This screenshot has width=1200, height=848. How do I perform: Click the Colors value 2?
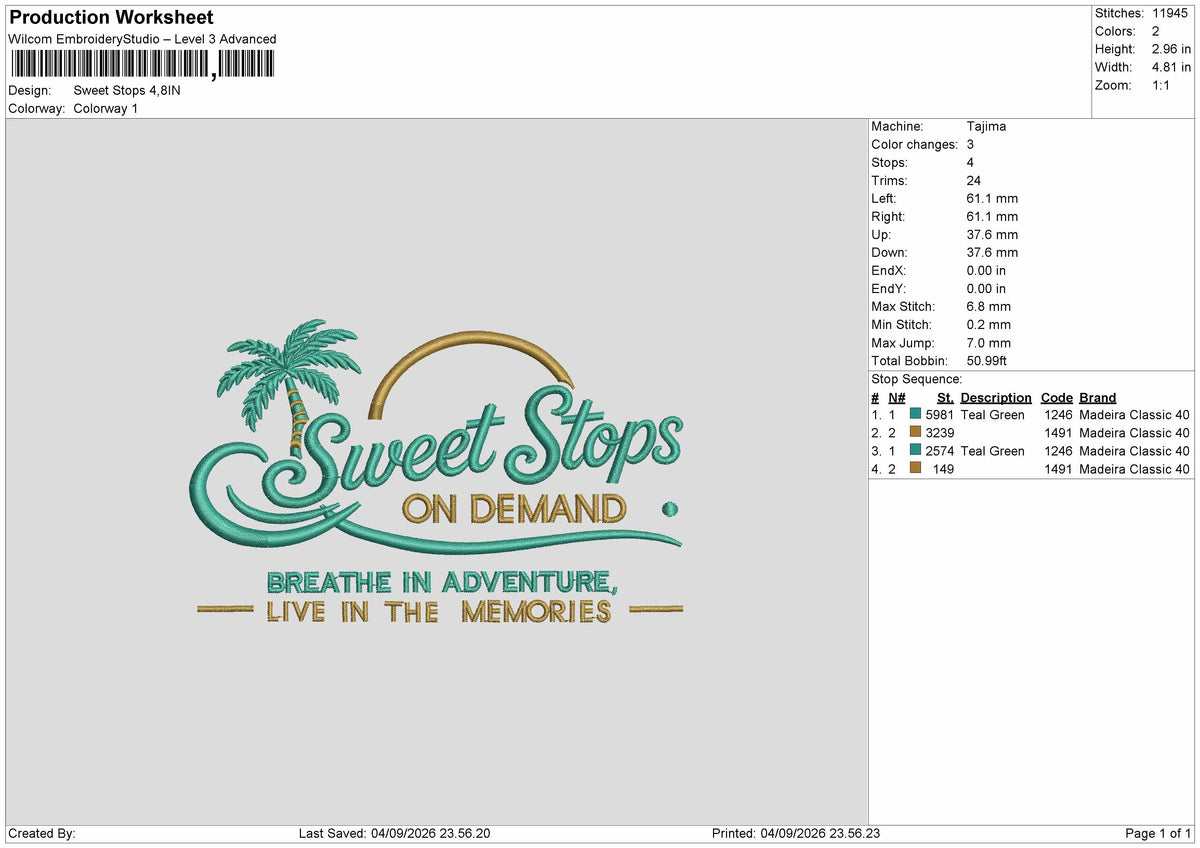[x=1155, y=31]
